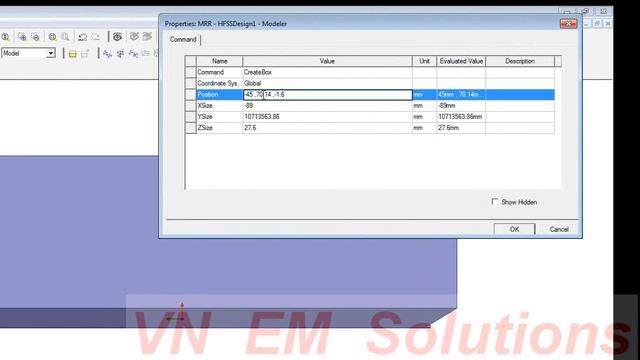Screen dimensions: 640x360
Task: Close the main HFSS window
Action: (604, 11)
